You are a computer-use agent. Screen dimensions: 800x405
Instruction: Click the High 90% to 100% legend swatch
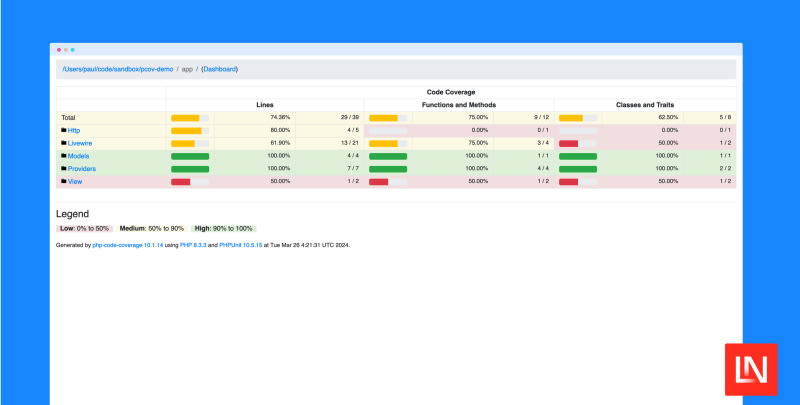(x=224, y=229)
